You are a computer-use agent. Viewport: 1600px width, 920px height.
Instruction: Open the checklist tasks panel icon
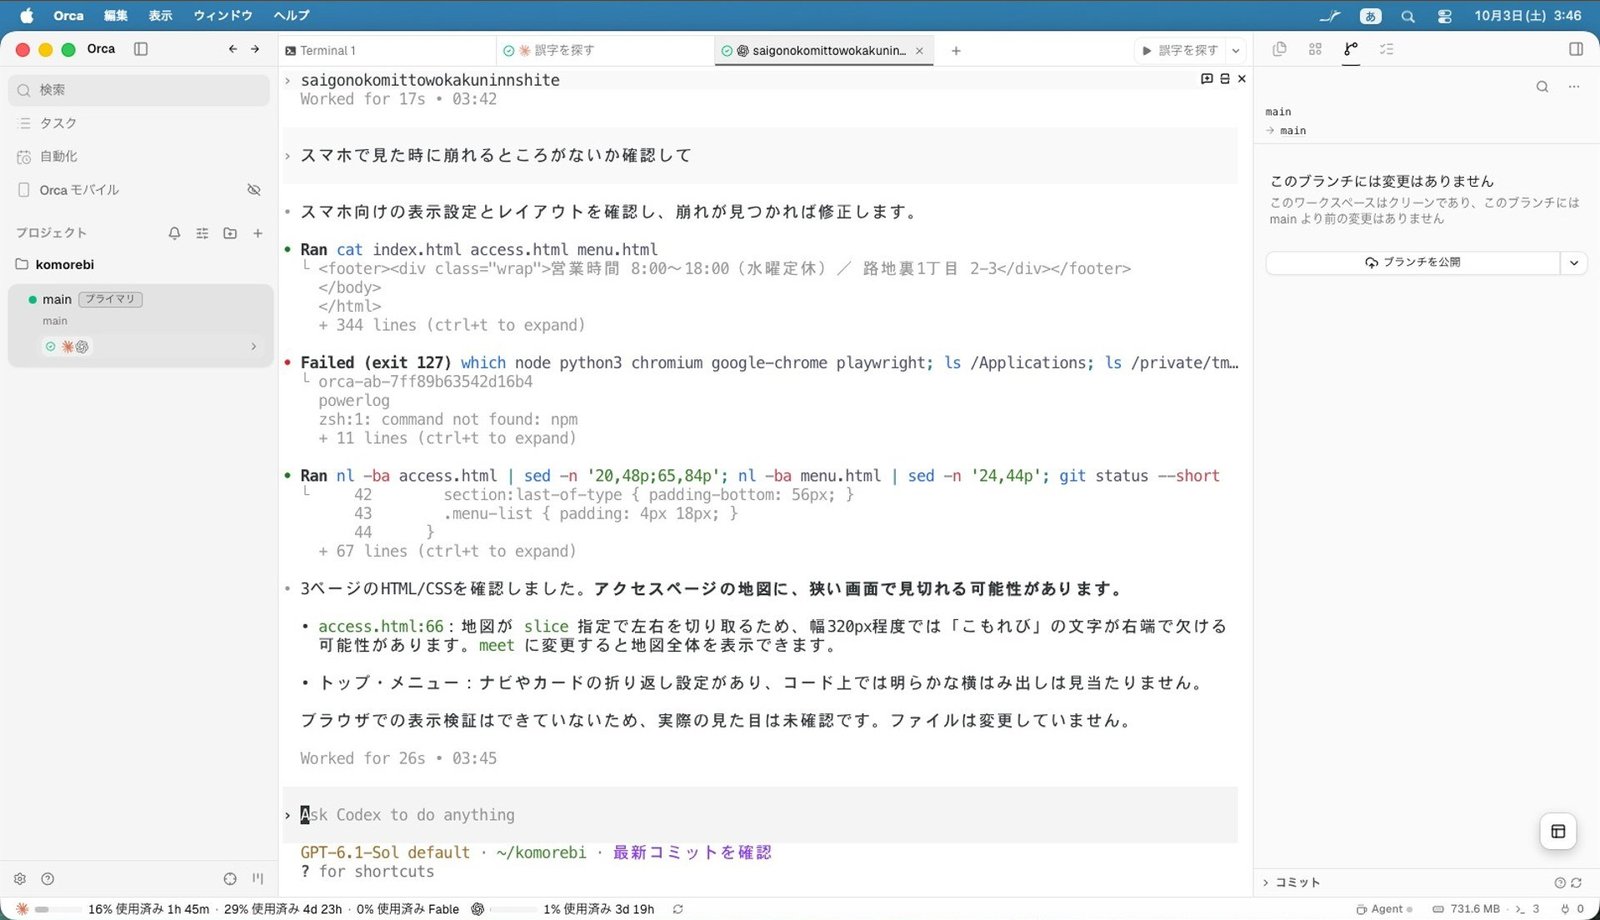1386,49
